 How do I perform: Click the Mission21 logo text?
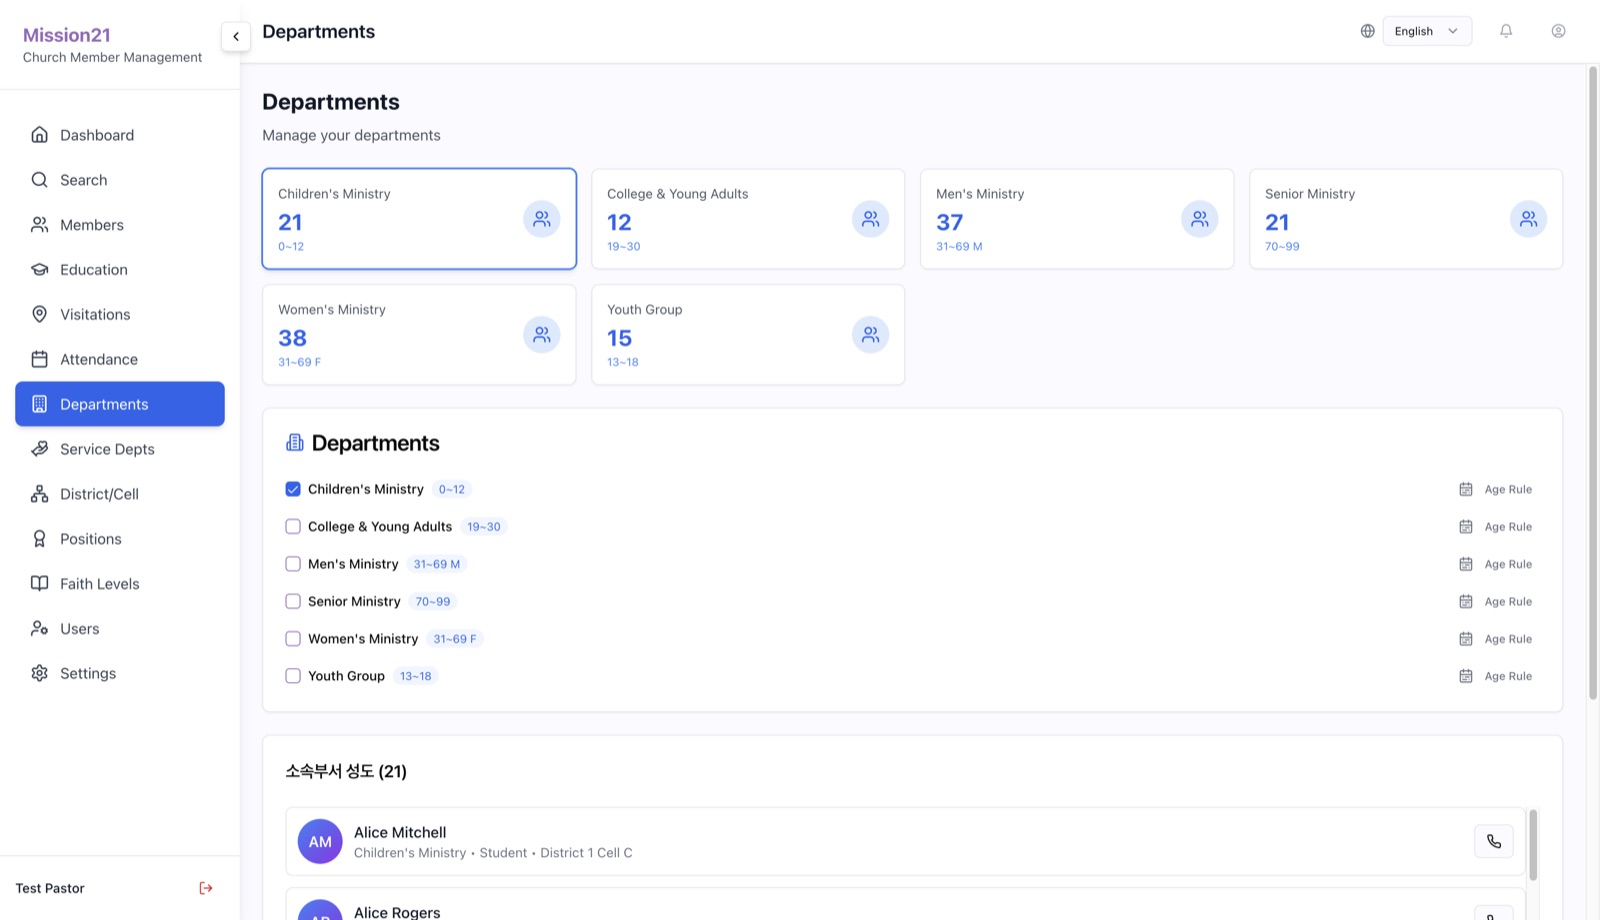pyautogui.click(x=67, y=35)
